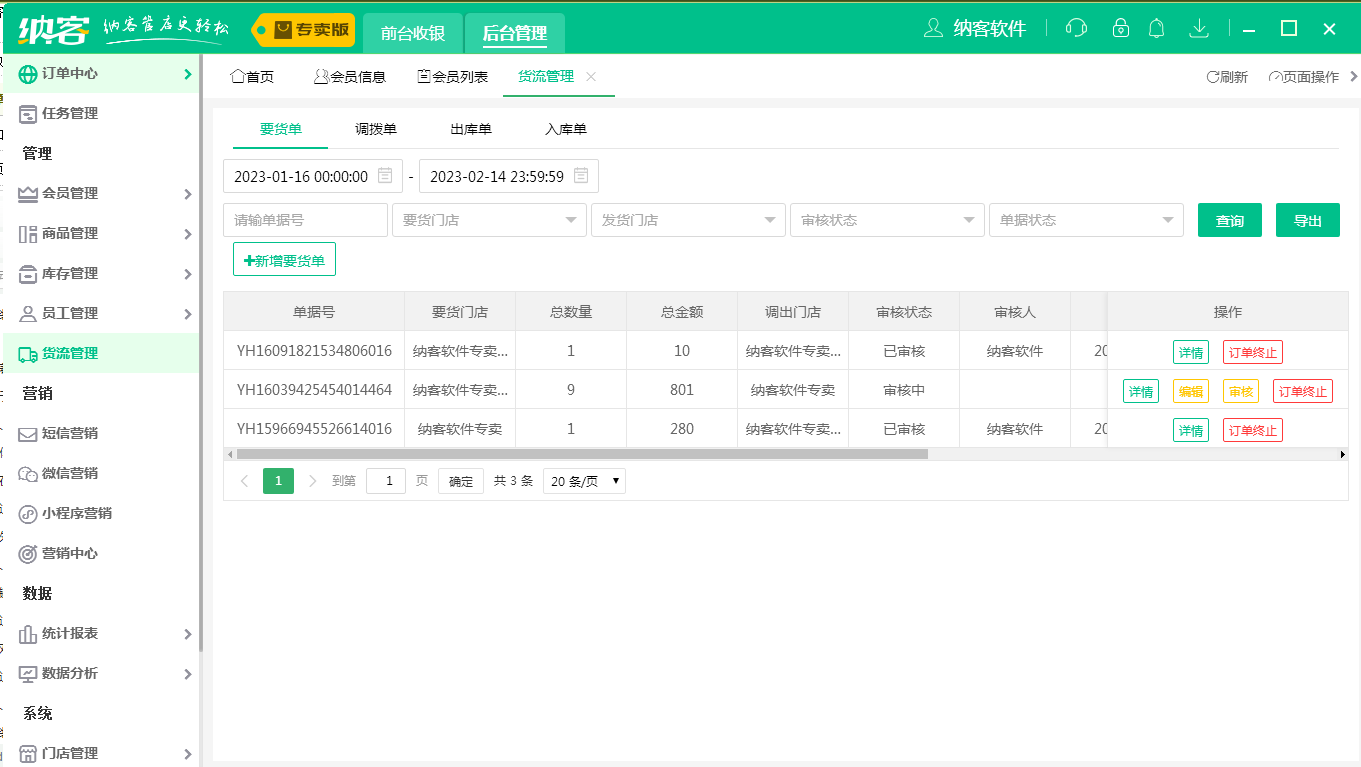This screenshot has width=1361, height=767.
Task: Click the download icon in the title bar
Action: pos(1198,29)
